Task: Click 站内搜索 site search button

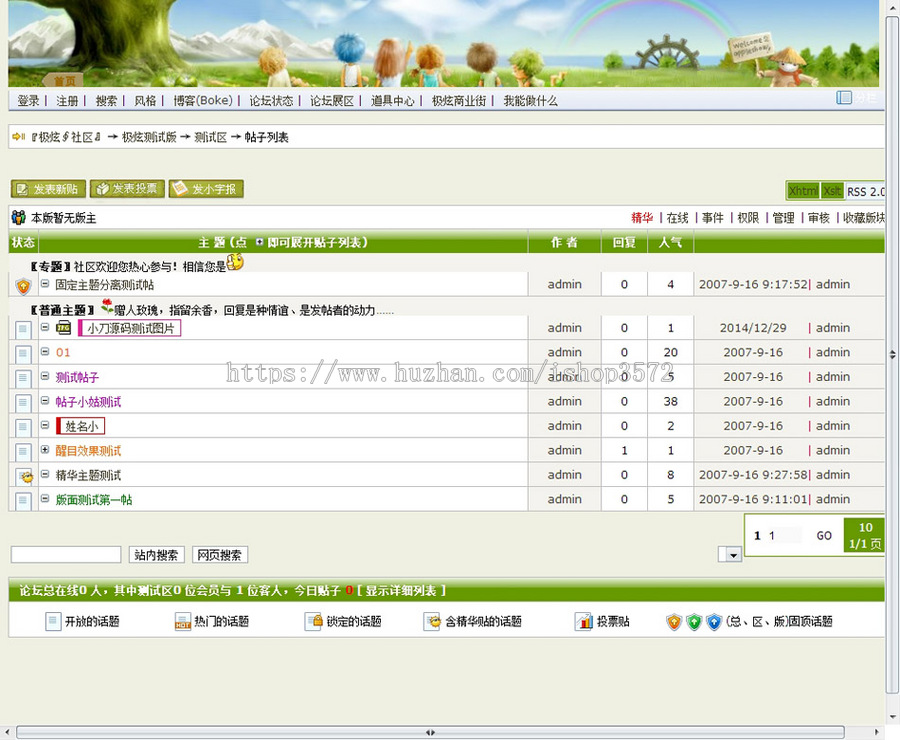Action: click(156, 555)
